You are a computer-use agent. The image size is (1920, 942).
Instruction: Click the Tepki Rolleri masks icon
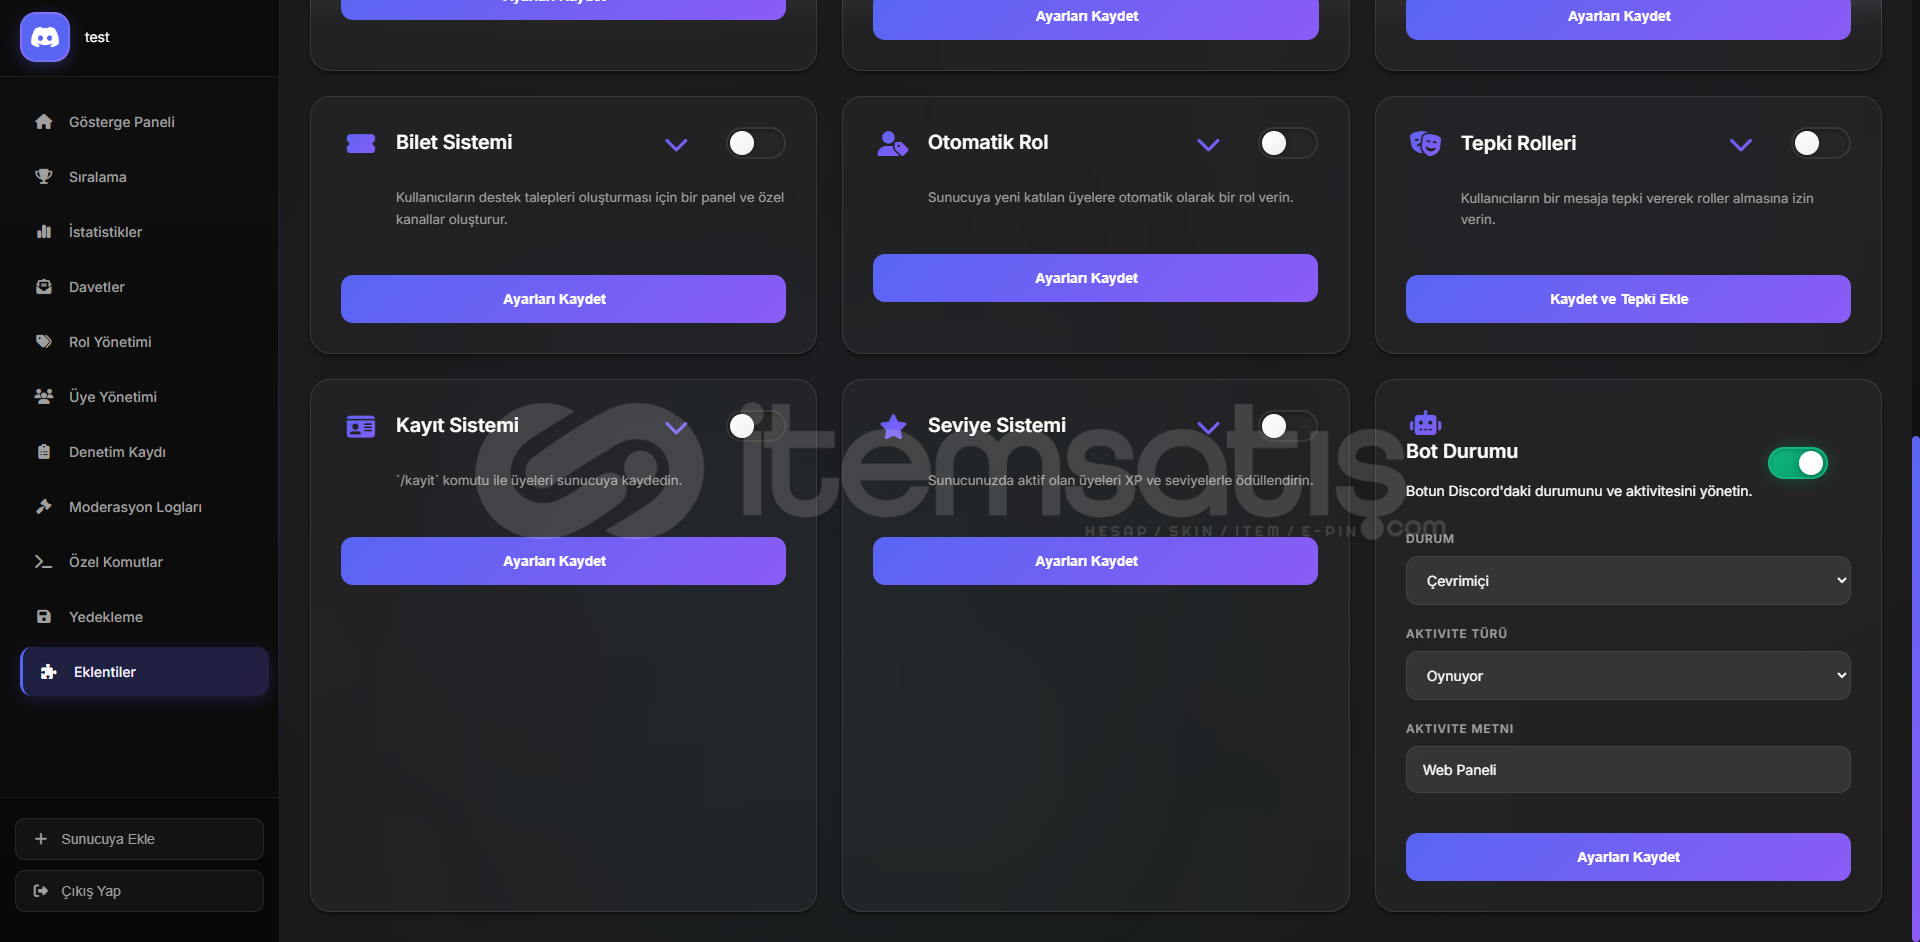[x=1425, y=144]
